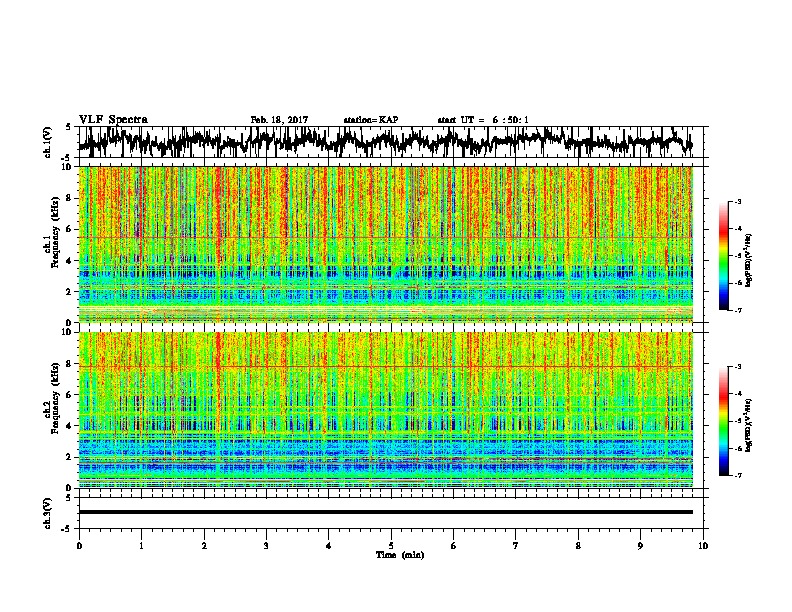Click the "ch.1(V)" axis label

(47, 142)
